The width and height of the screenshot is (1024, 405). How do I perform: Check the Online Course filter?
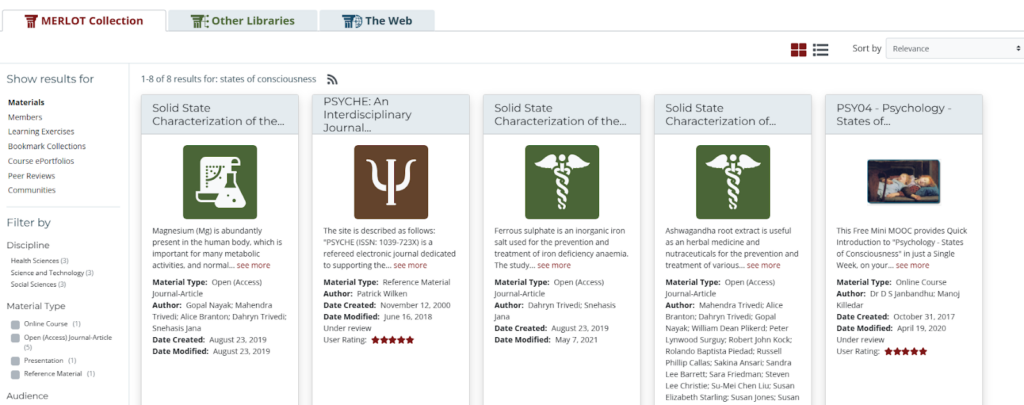(x=15, y=324)
